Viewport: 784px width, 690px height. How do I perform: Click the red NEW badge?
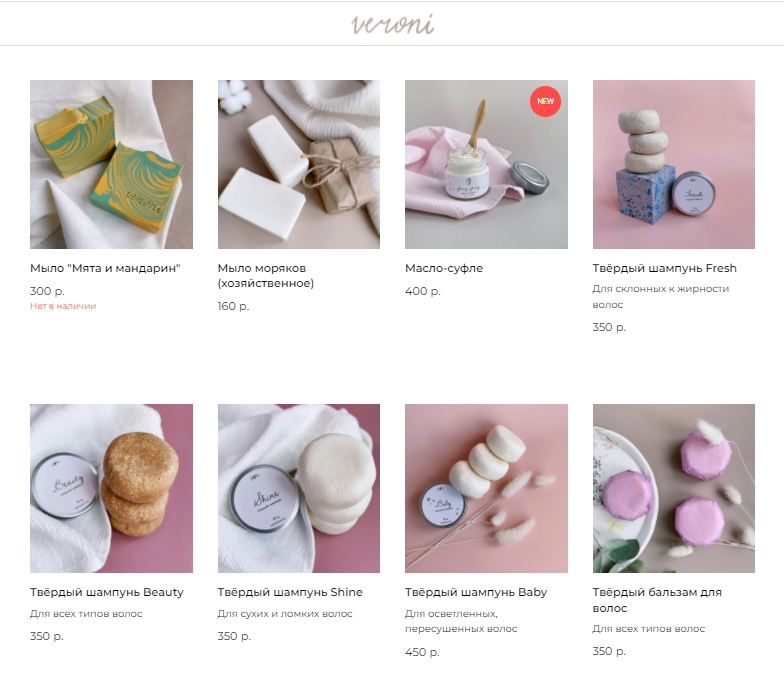pos(545,101)
